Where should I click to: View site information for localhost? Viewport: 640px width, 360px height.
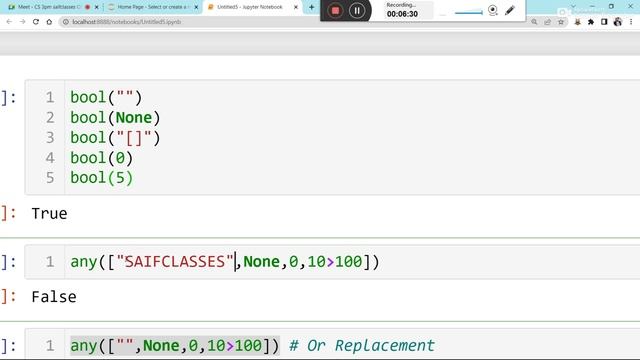(x=65, y=22)
